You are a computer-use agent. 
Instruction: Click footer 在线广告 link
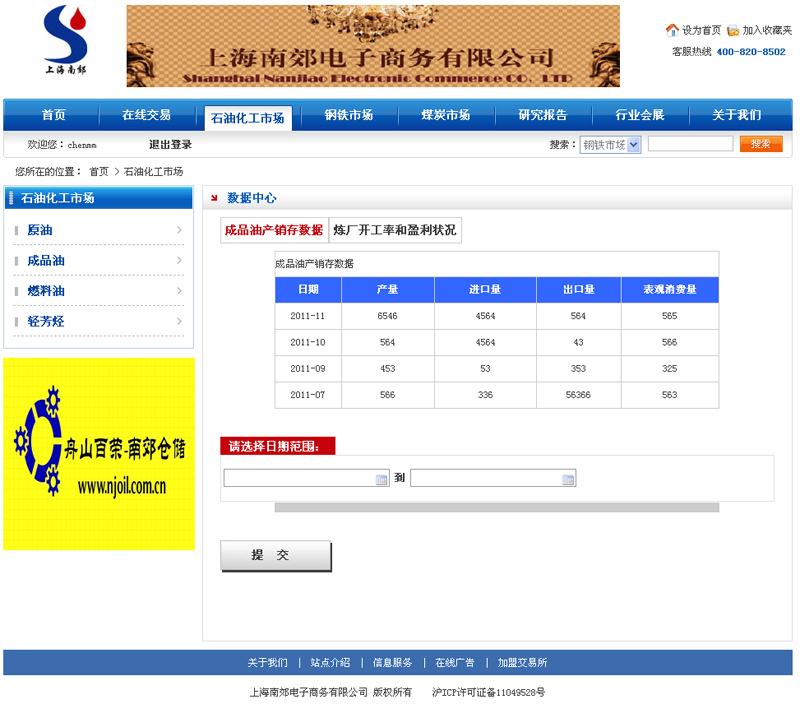click(455, 662)
